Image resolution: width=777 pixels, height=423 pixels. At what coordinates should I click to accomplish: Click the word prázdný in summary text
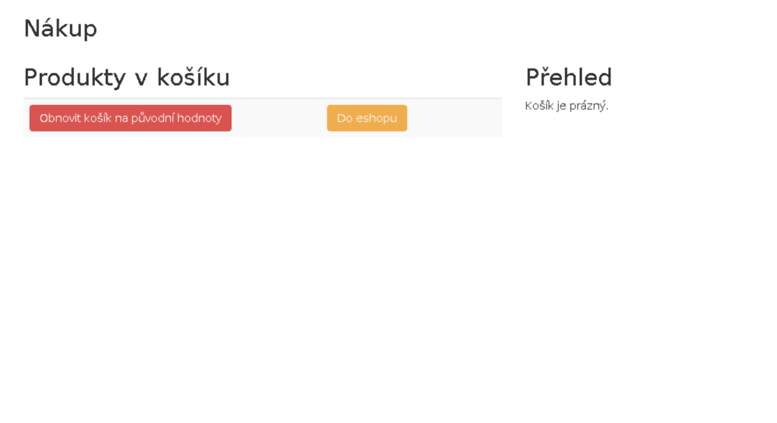tap(589, 106)
